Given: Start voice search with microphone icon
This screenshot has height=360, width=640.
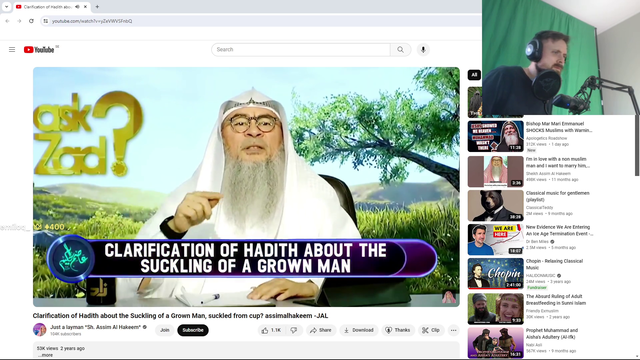Looking at the screenshot, I should click(423, 49).
